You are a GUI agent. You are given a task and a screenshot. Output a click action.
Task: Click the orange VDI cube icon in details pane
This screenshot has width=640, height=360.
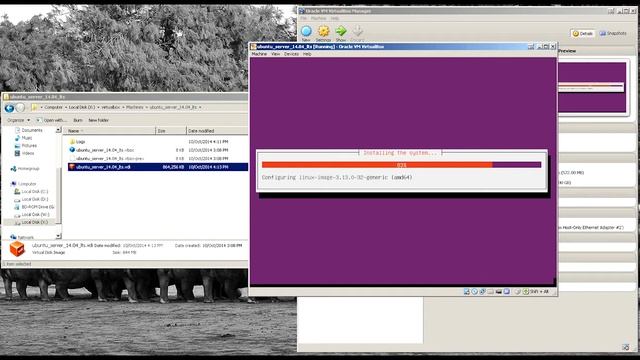(x=17, y=249)
